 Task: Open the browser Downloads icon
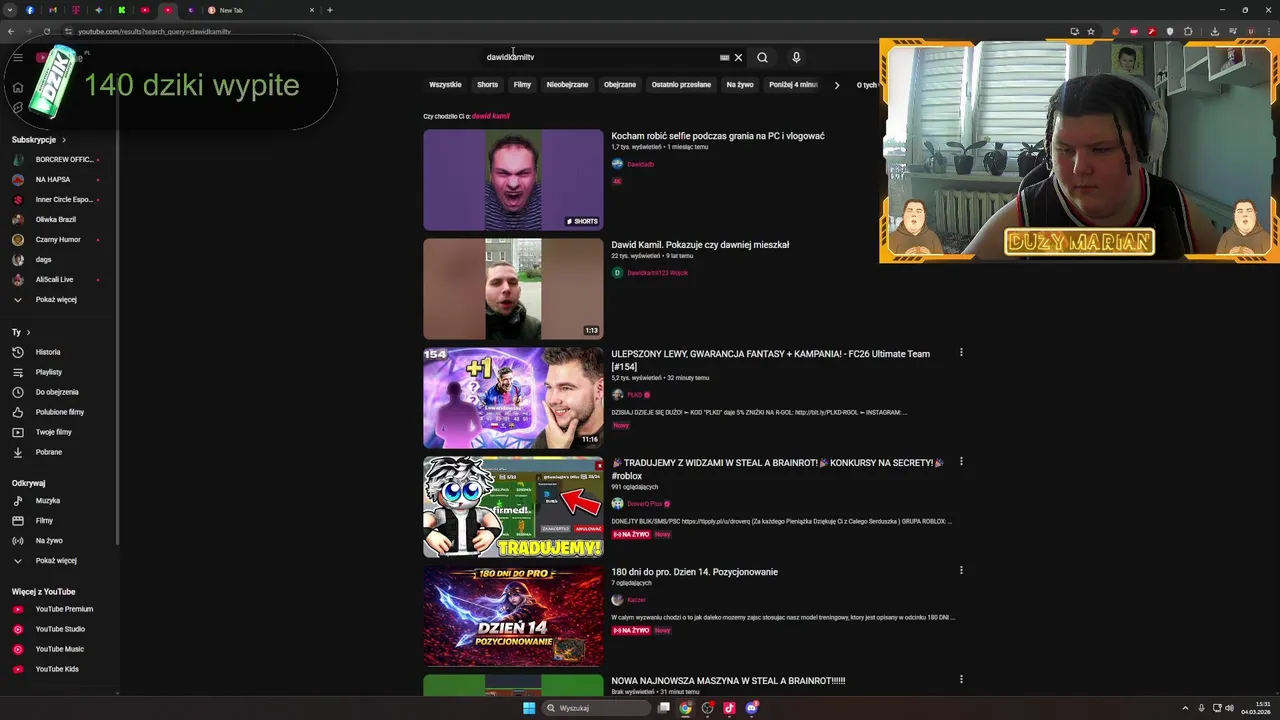(x=1215, y=31)
